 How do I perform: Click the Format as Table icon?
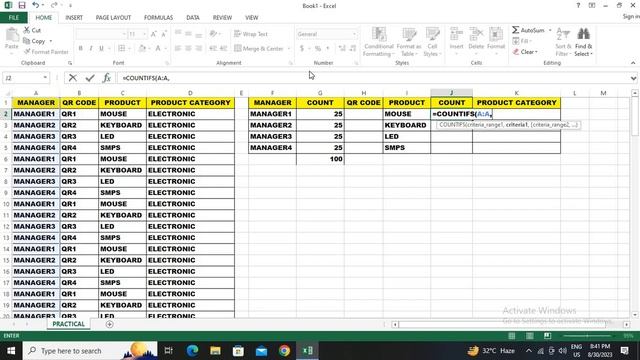point(409,35)
